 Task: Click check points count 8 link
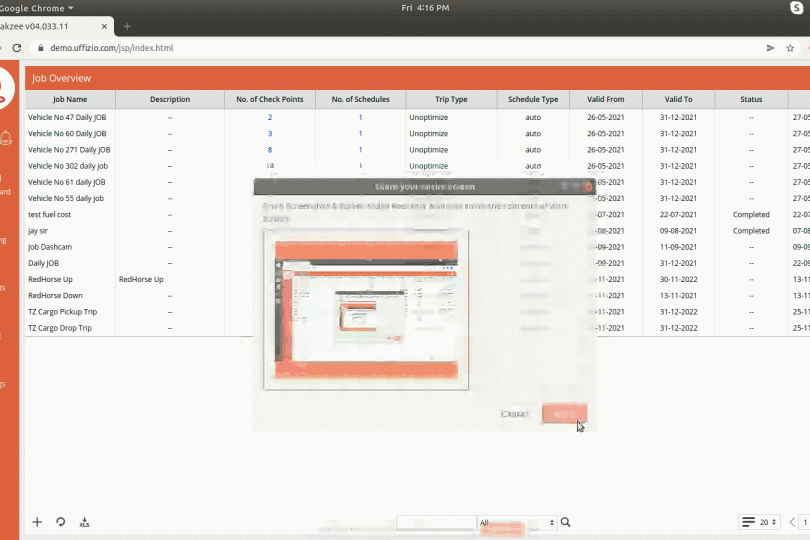coord(270,150)
